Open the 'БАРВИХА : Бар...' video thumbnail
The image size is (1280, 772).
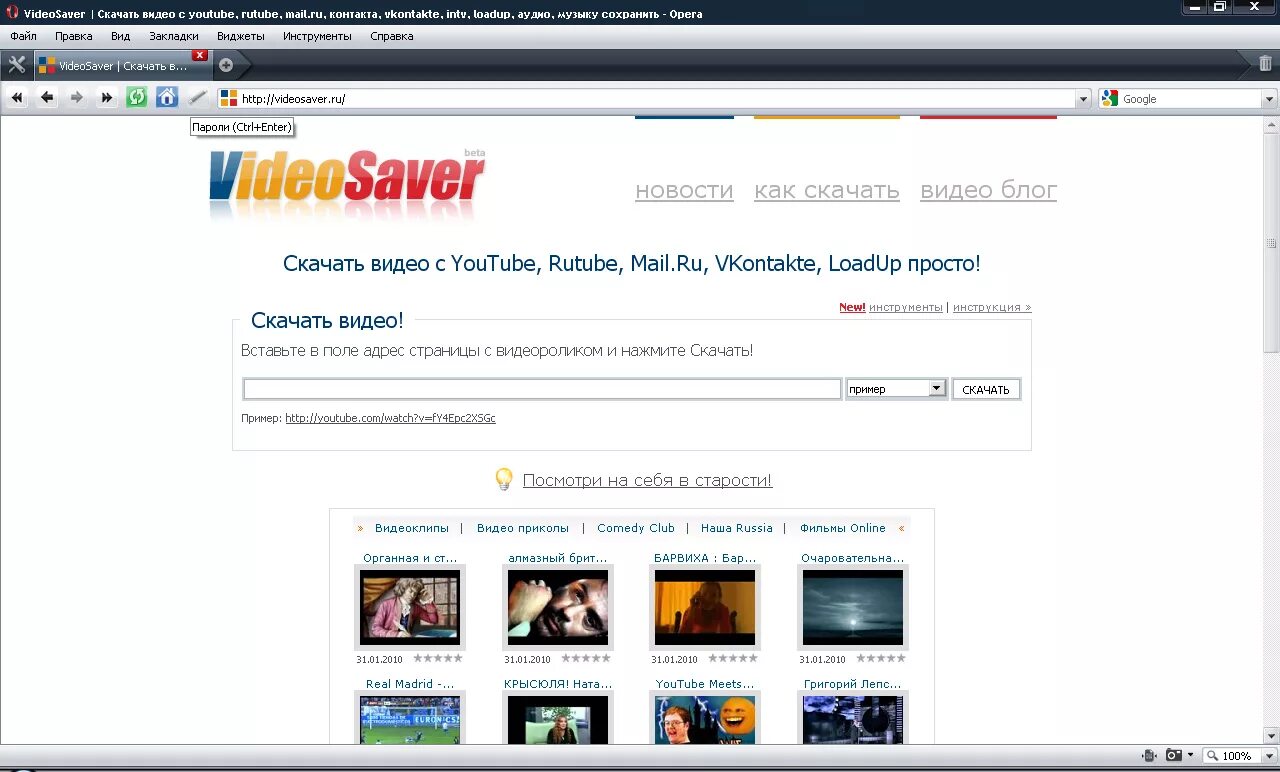(705, 607)
